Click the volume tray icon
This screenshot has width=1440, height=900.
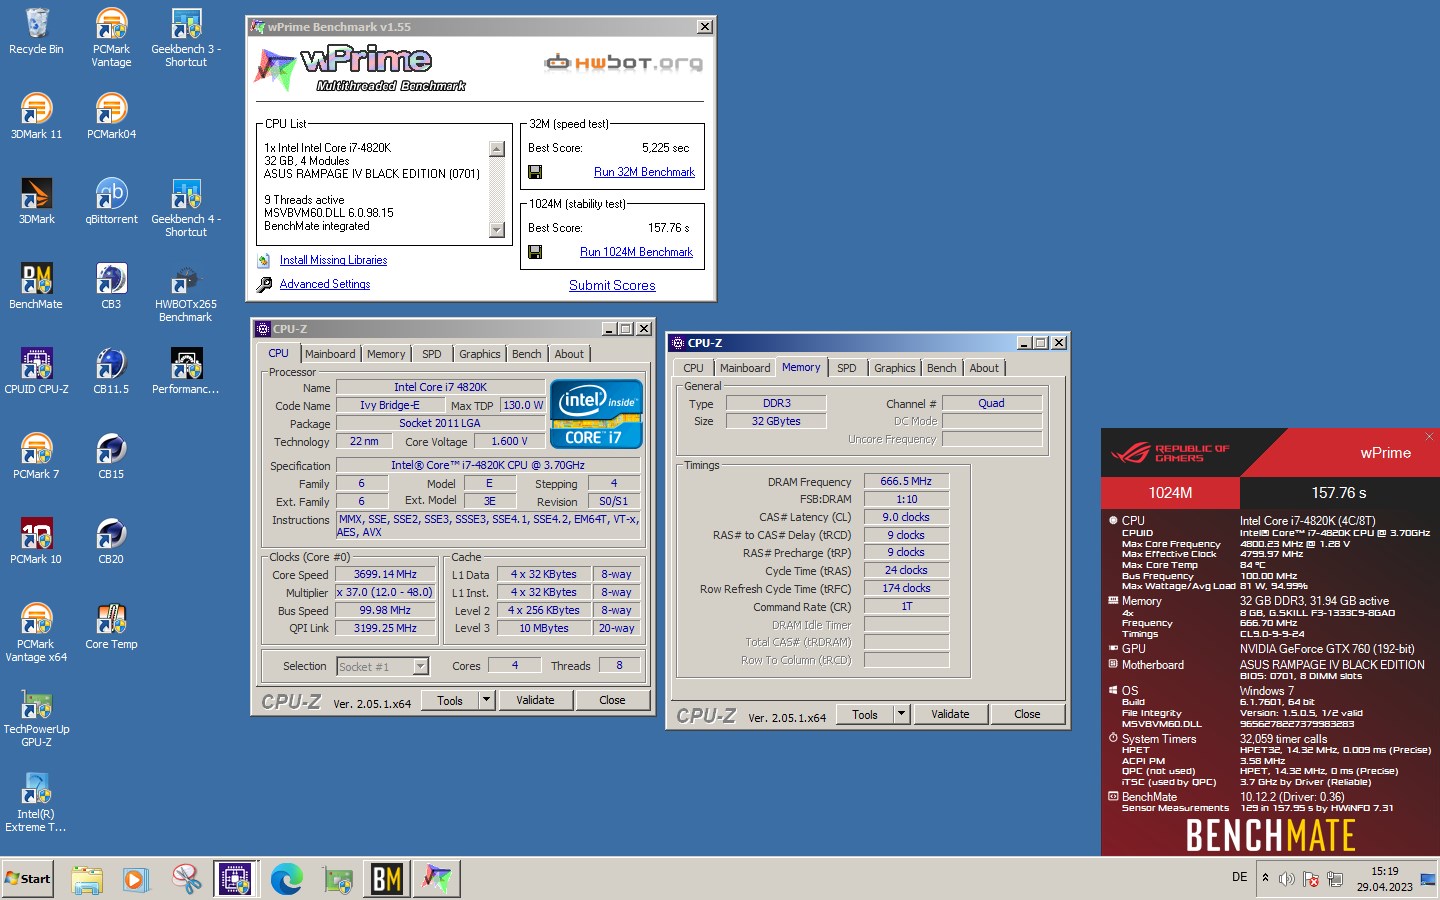1287,879
